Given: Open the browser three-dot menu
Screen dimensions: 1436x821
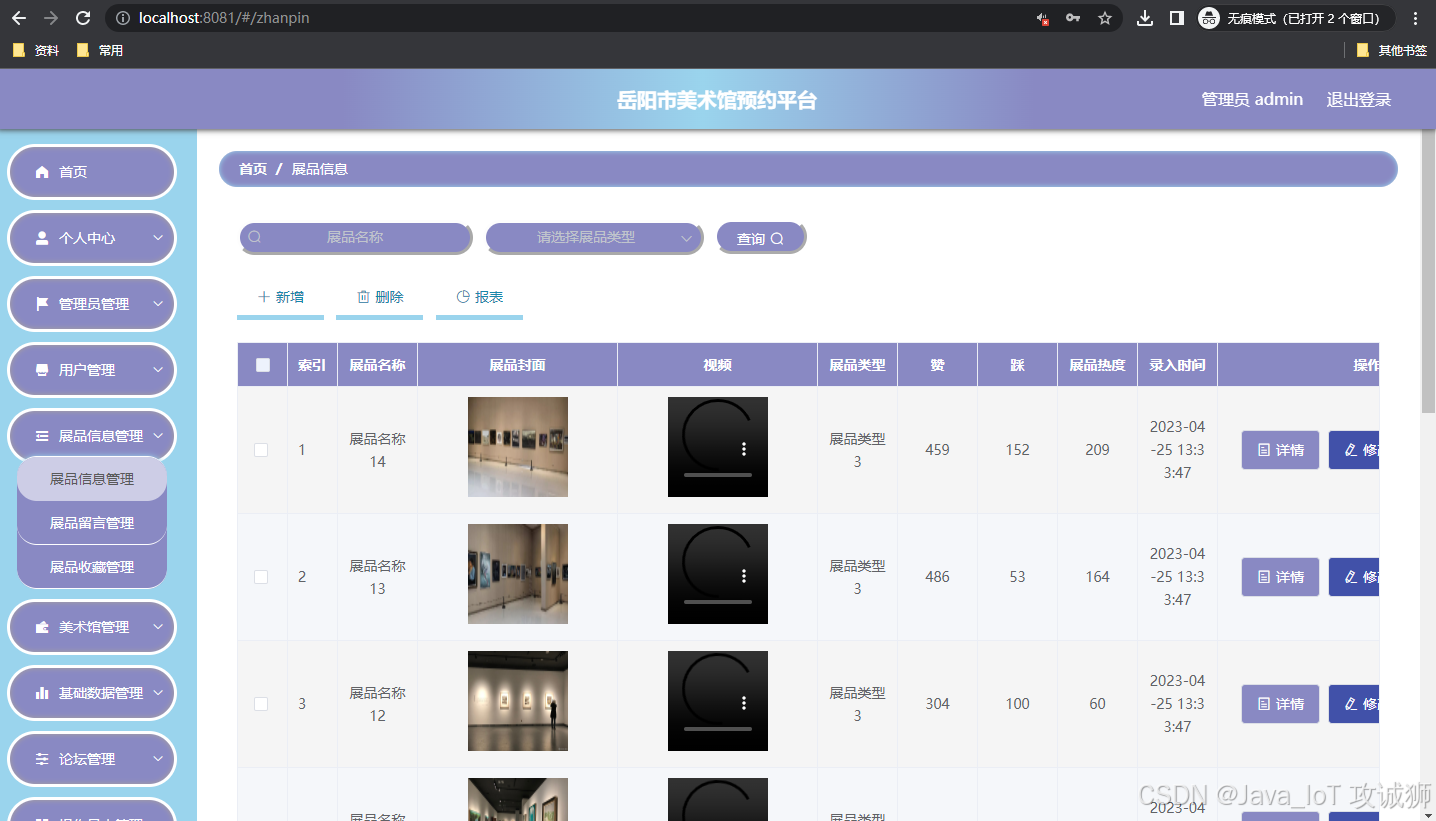Looking at the screenshot, I should tap(1415, 18).
